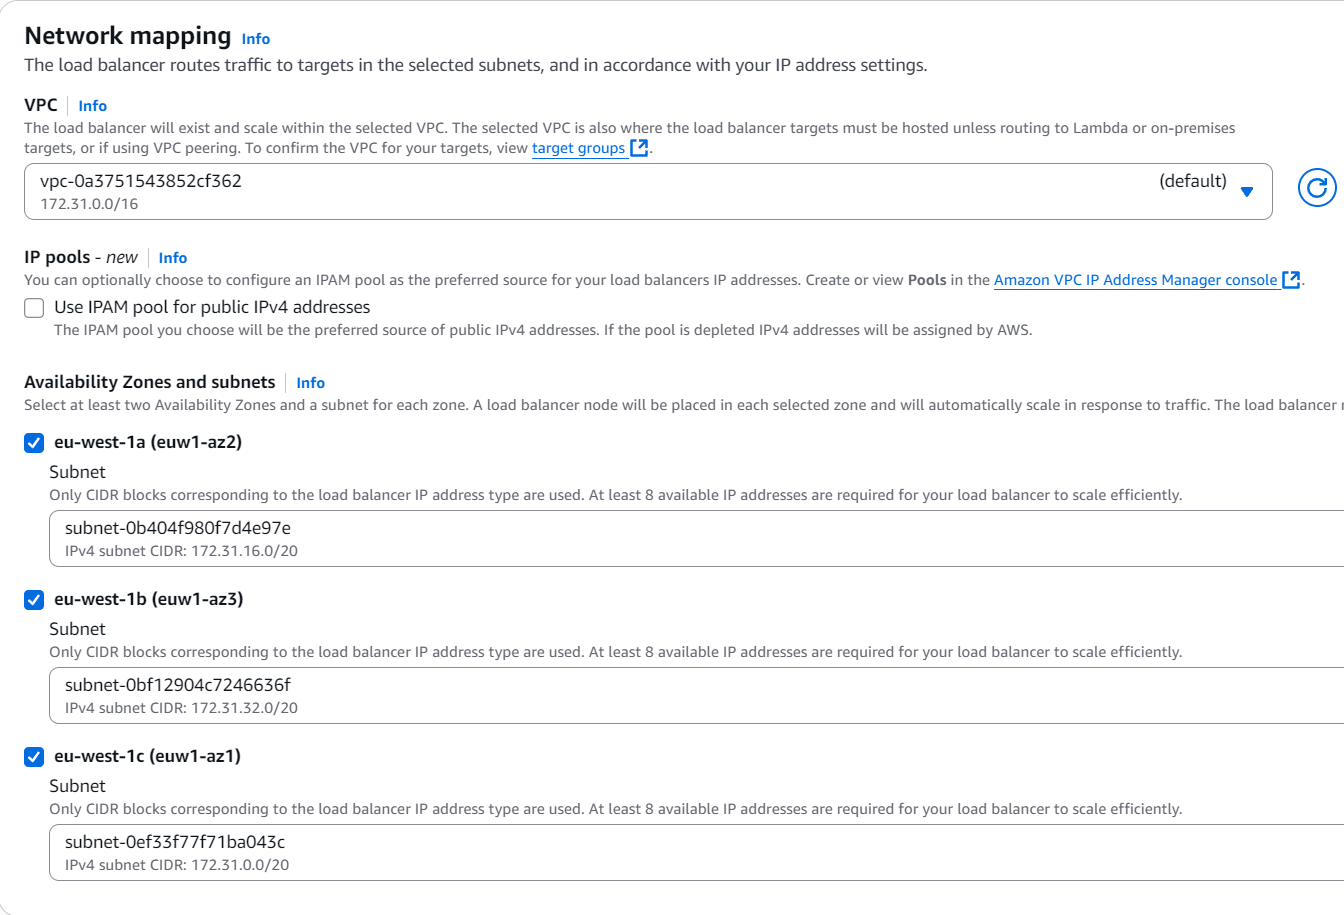This screenshot has width=1344, height=915.
Task: Click the eu-west-1a (euw1-az2) label
Action: tap(148, 442)
